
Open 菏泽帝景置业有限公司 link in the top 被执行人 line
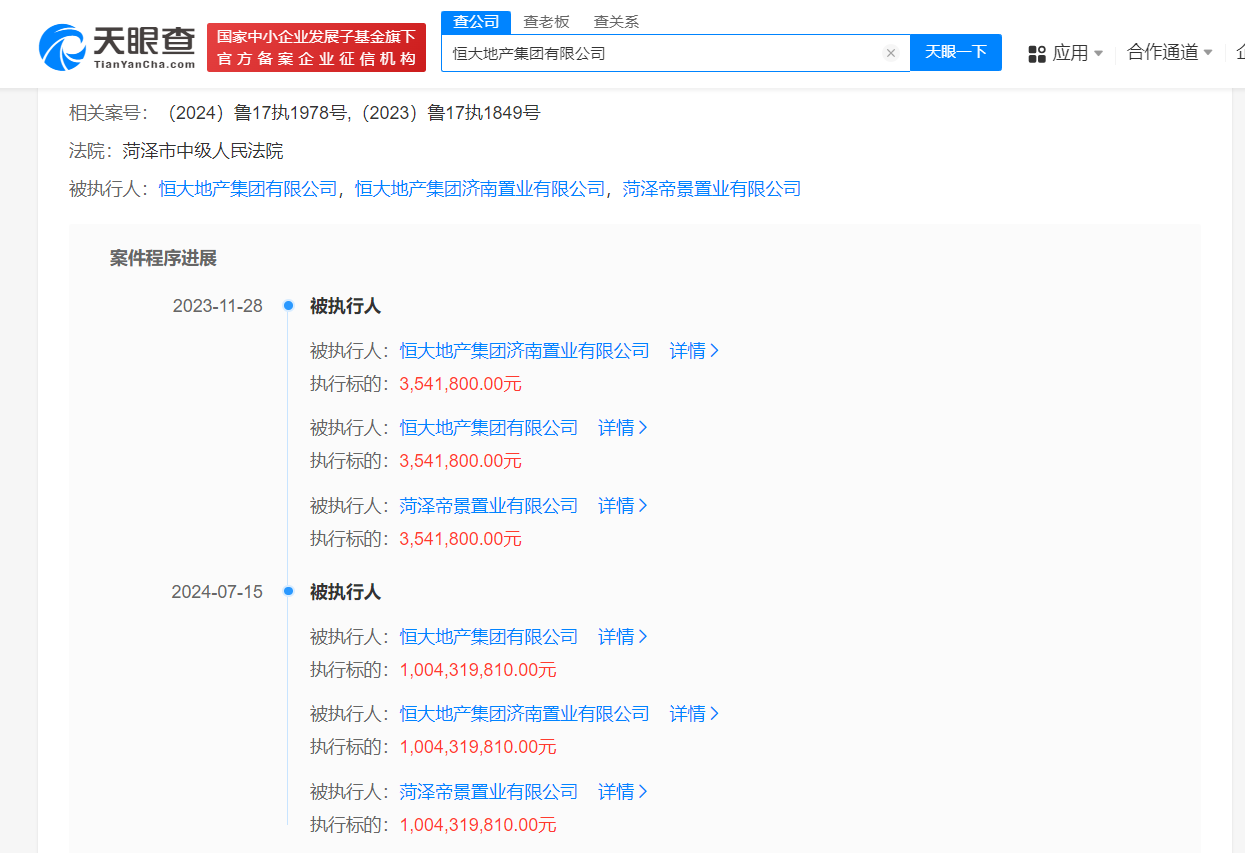(711, 189)
